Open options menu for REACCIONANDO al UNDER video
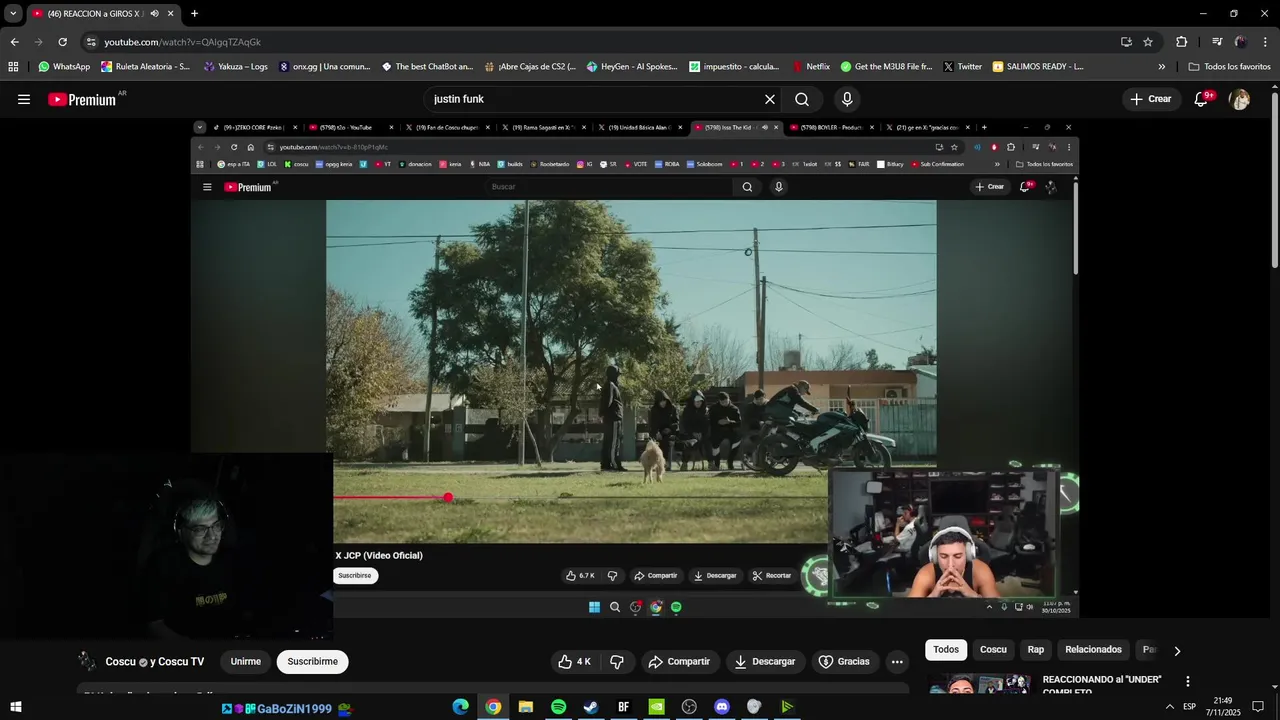This screenshot has width=1280, height=720. pos(1188,681)
